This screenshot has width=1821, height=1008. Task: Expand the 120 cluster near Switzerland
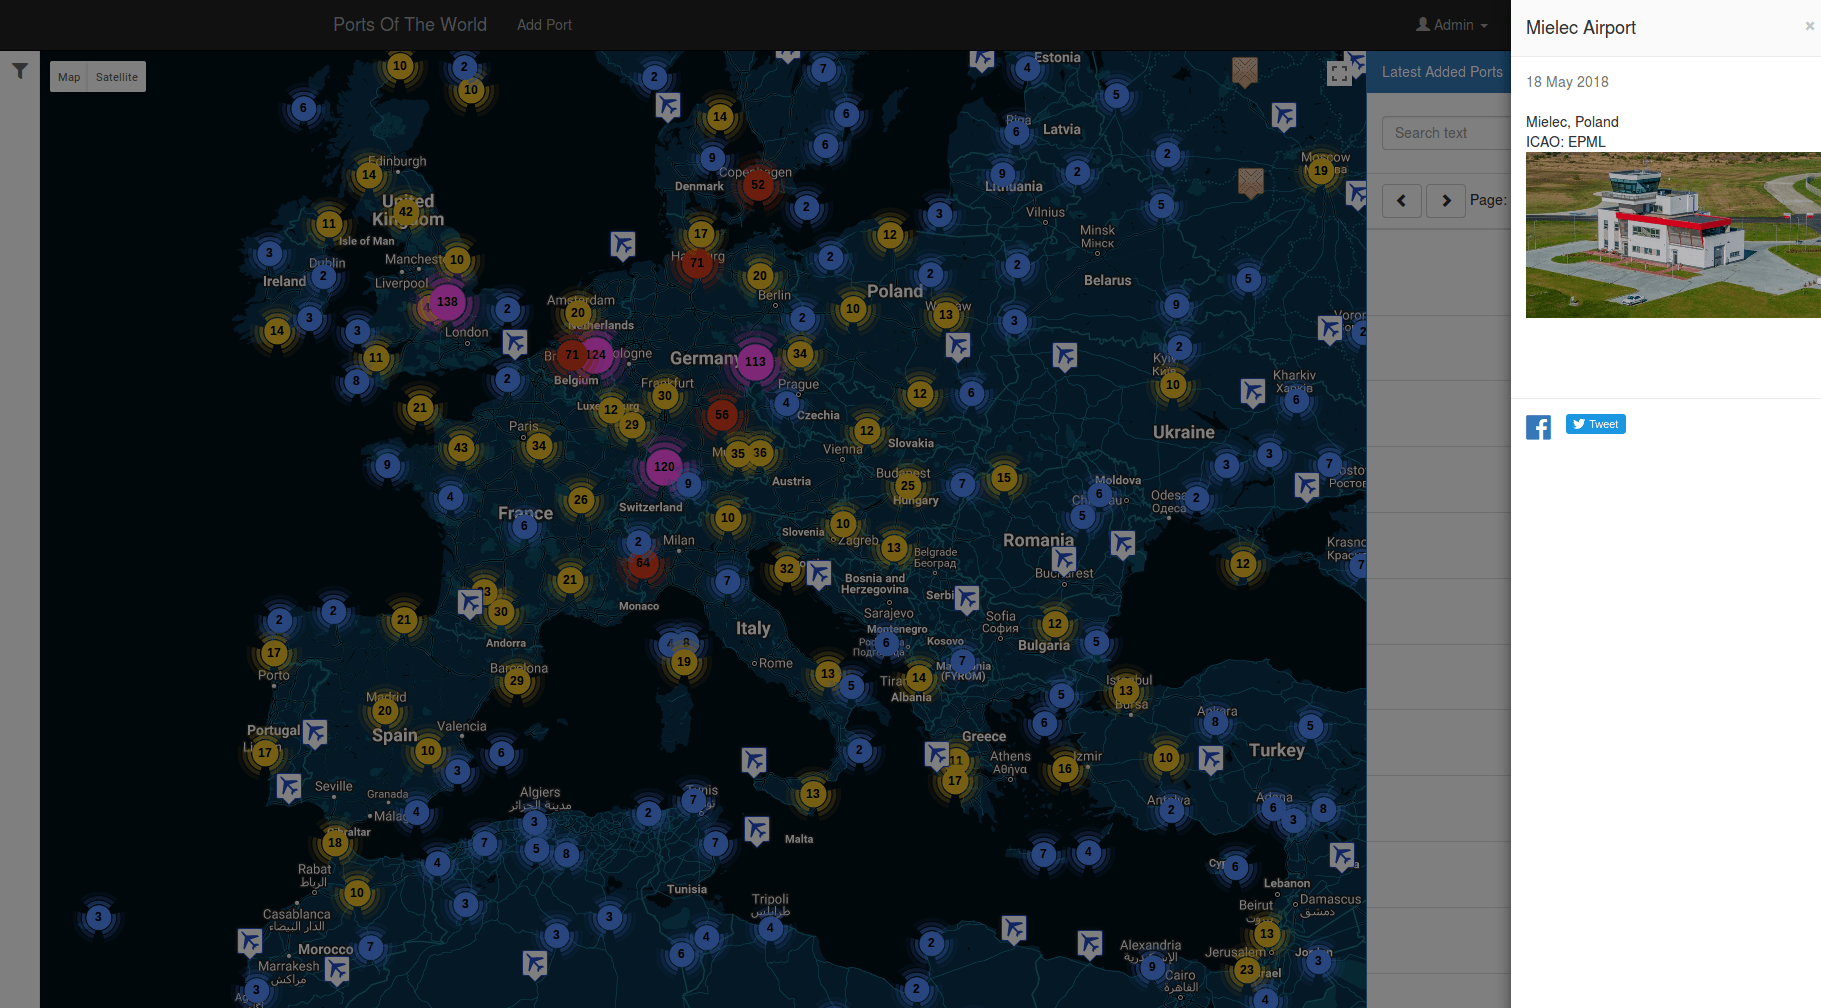coord(664,466)
